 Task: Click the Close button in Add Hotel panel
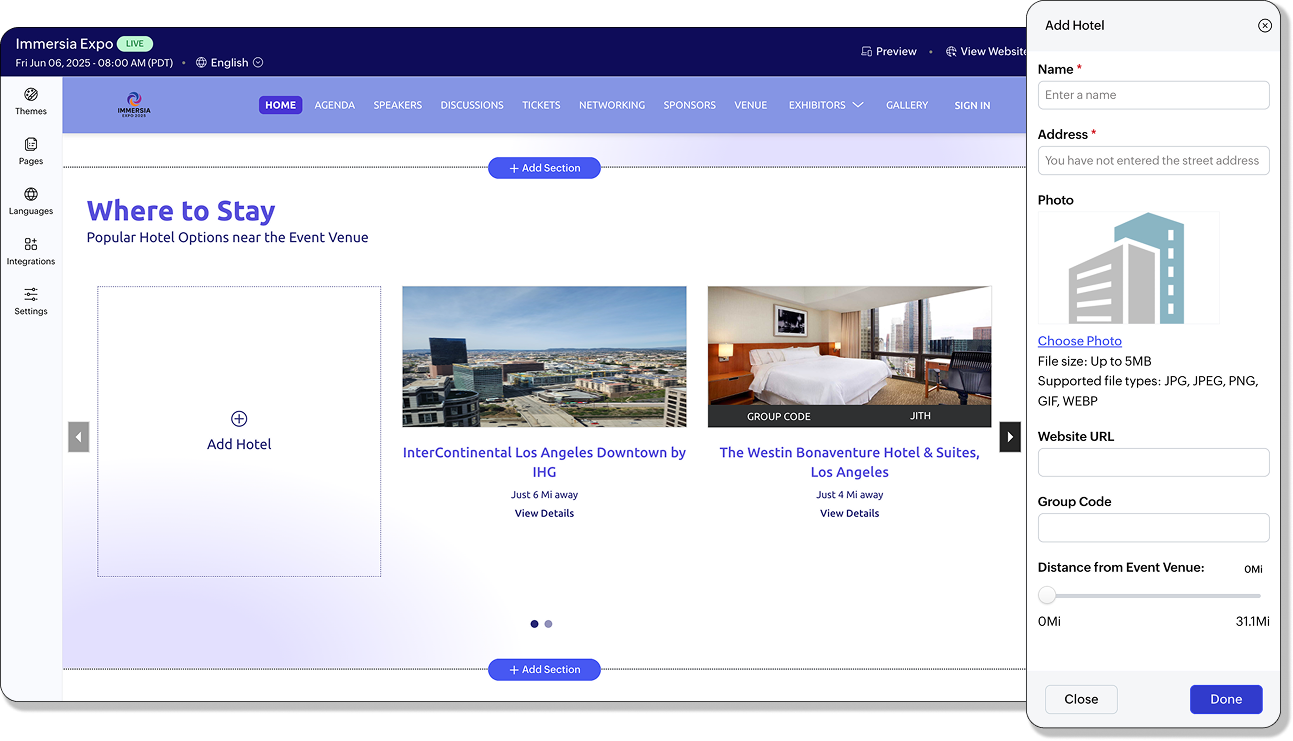1081,700
